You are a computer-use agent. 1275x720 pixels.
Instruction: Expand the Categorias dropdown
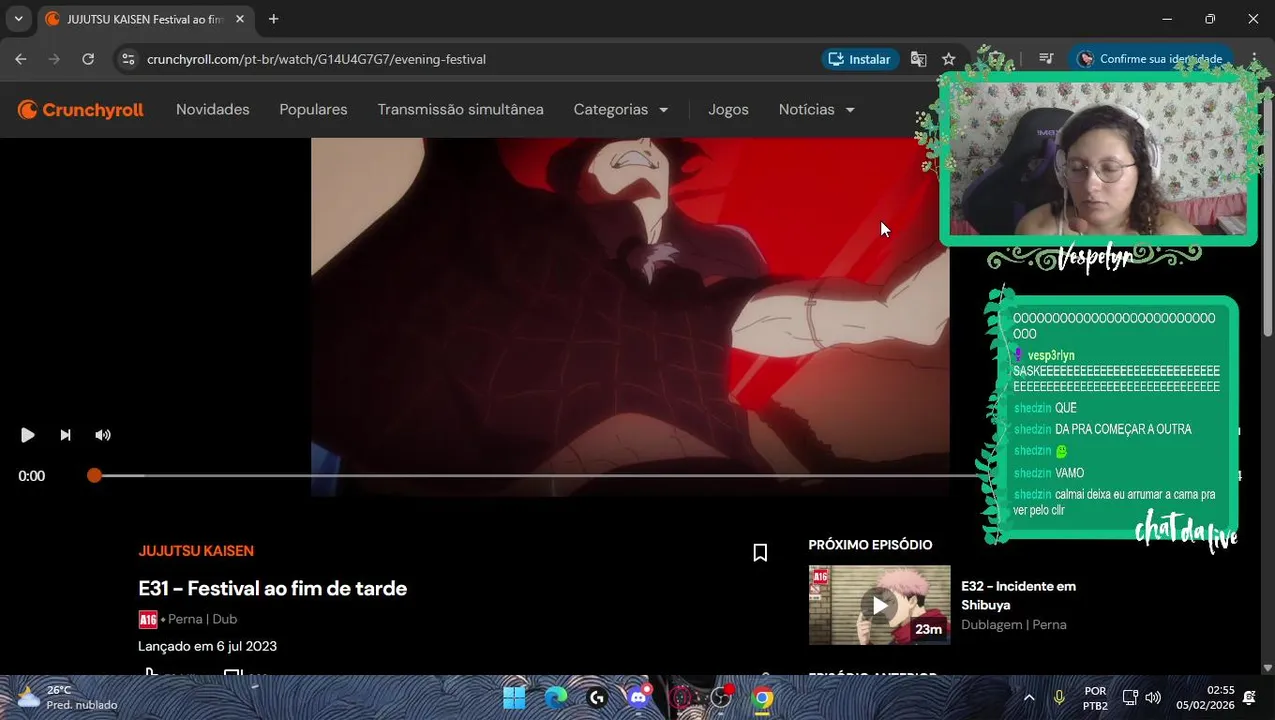point(620,110)
